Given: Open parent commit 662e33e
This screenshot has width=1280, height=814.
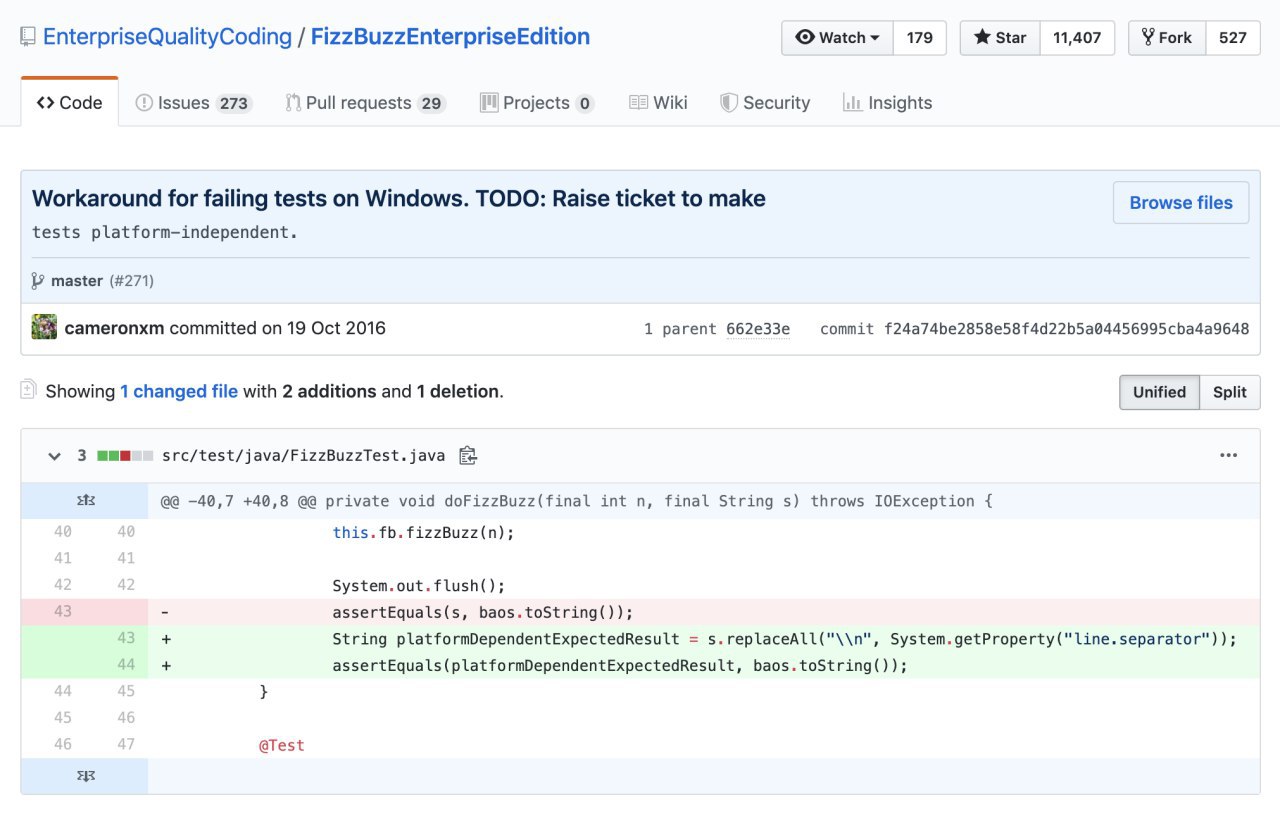Looking at the screenshot, I should [x=758, y=329].
